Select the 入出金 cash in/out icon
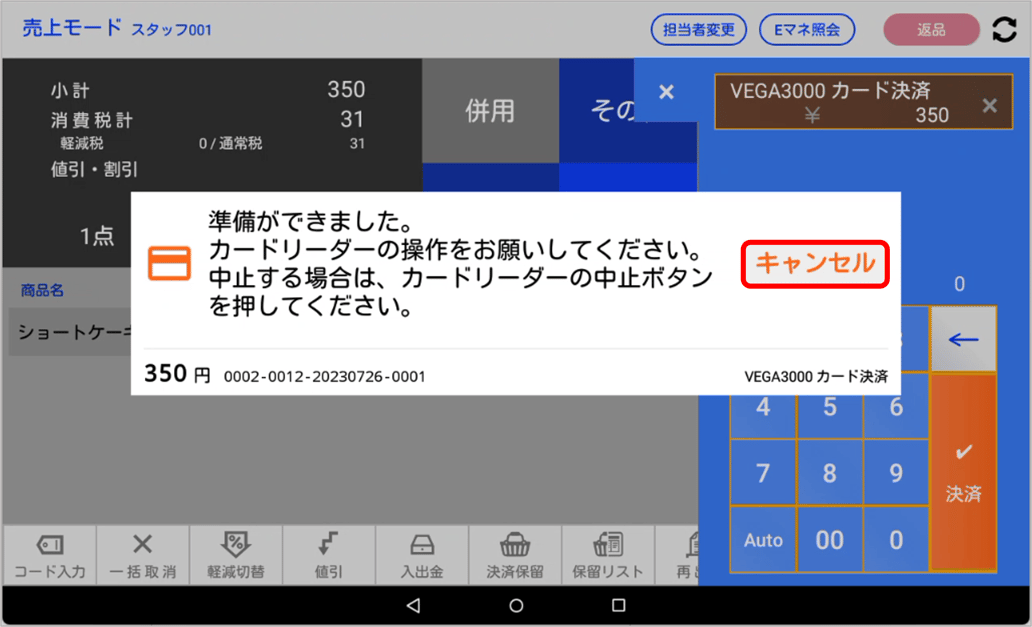The image size is (1032, 627). [x=423, y=555]
